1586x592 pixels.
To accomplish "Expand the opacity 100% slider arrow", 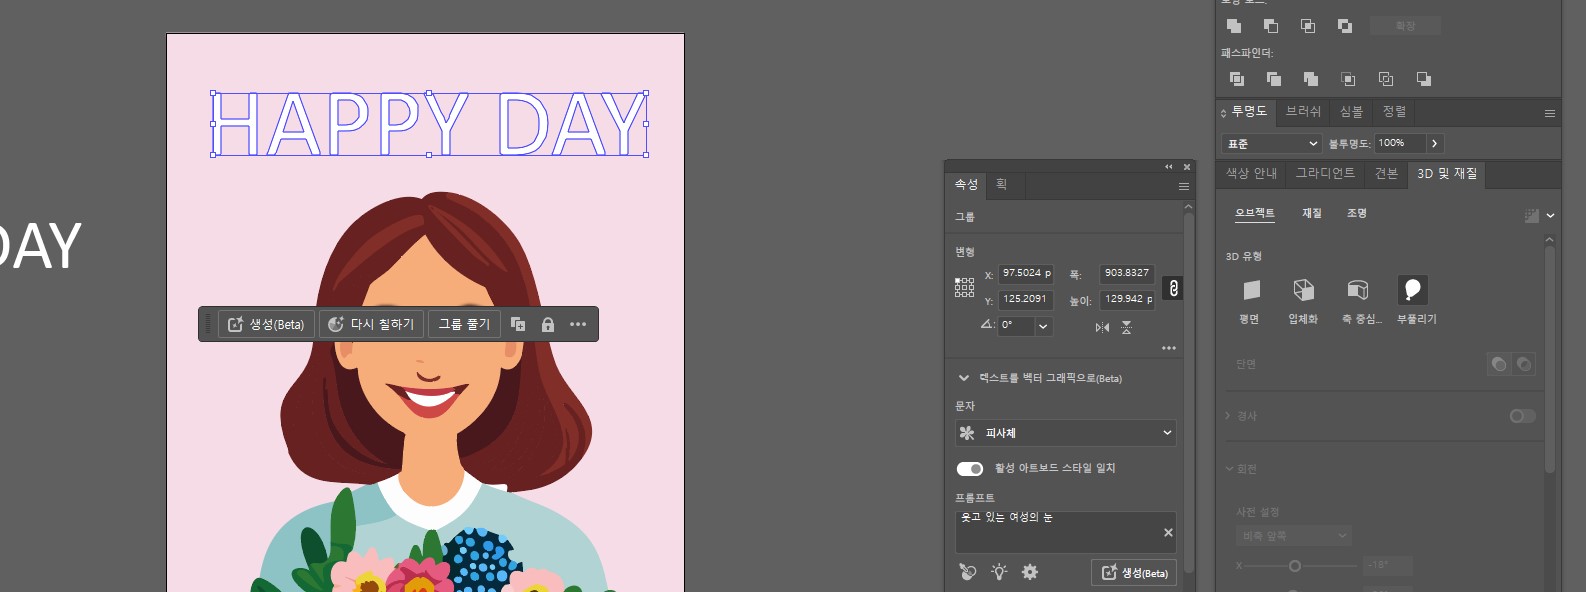I will pyautogui.click(x=1434, y=143).
